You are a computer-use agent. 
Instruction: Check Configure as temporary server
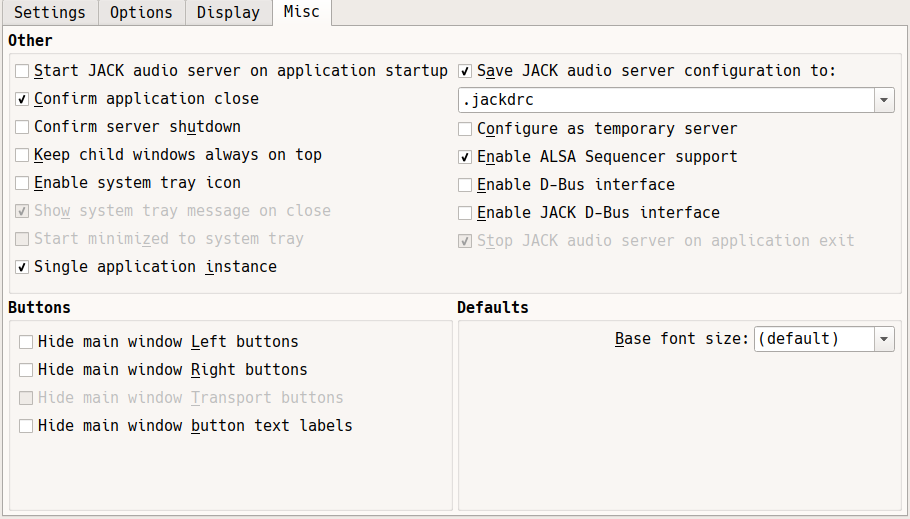click(466, 129)
